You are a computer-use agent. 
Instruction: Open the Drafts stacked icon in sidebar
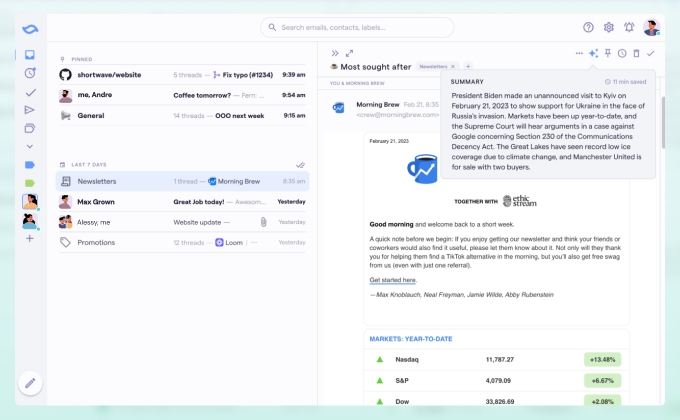29,128
